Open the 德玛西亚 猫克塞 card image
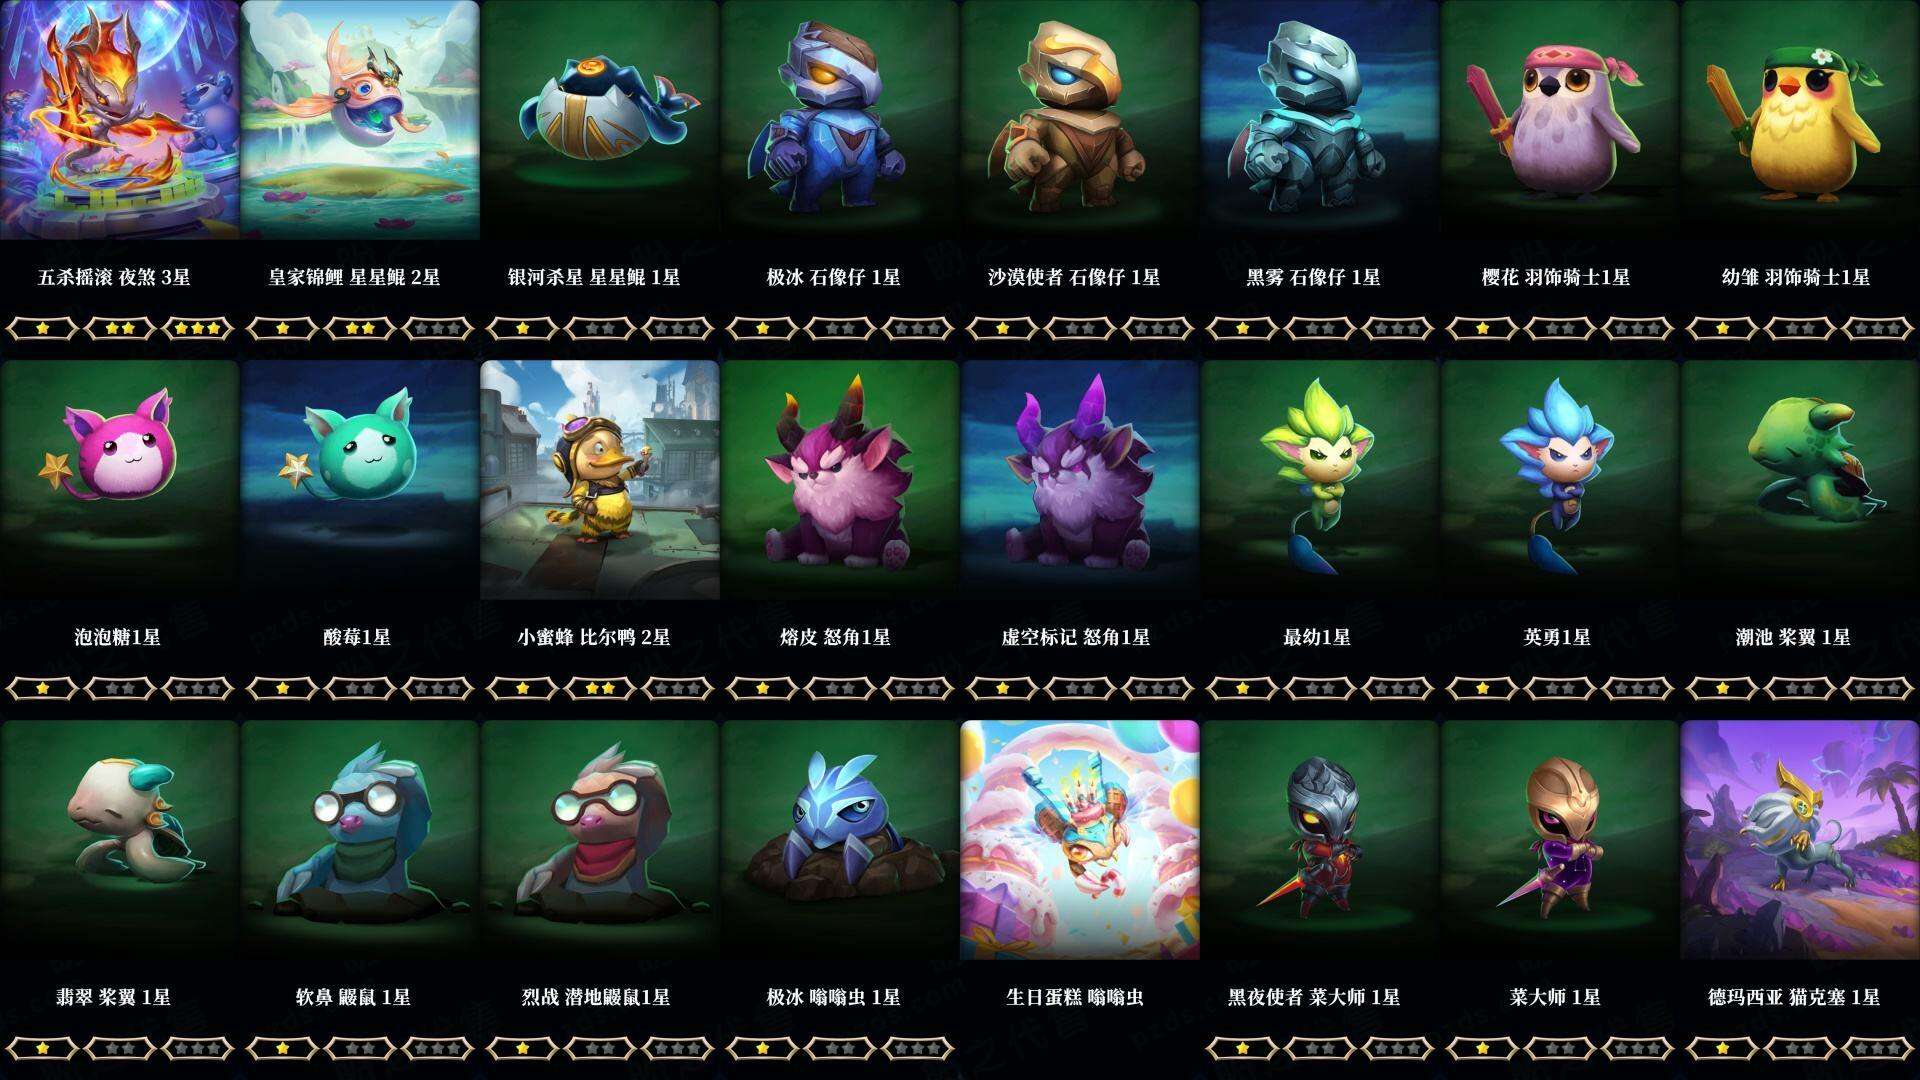 [1800, 840]
